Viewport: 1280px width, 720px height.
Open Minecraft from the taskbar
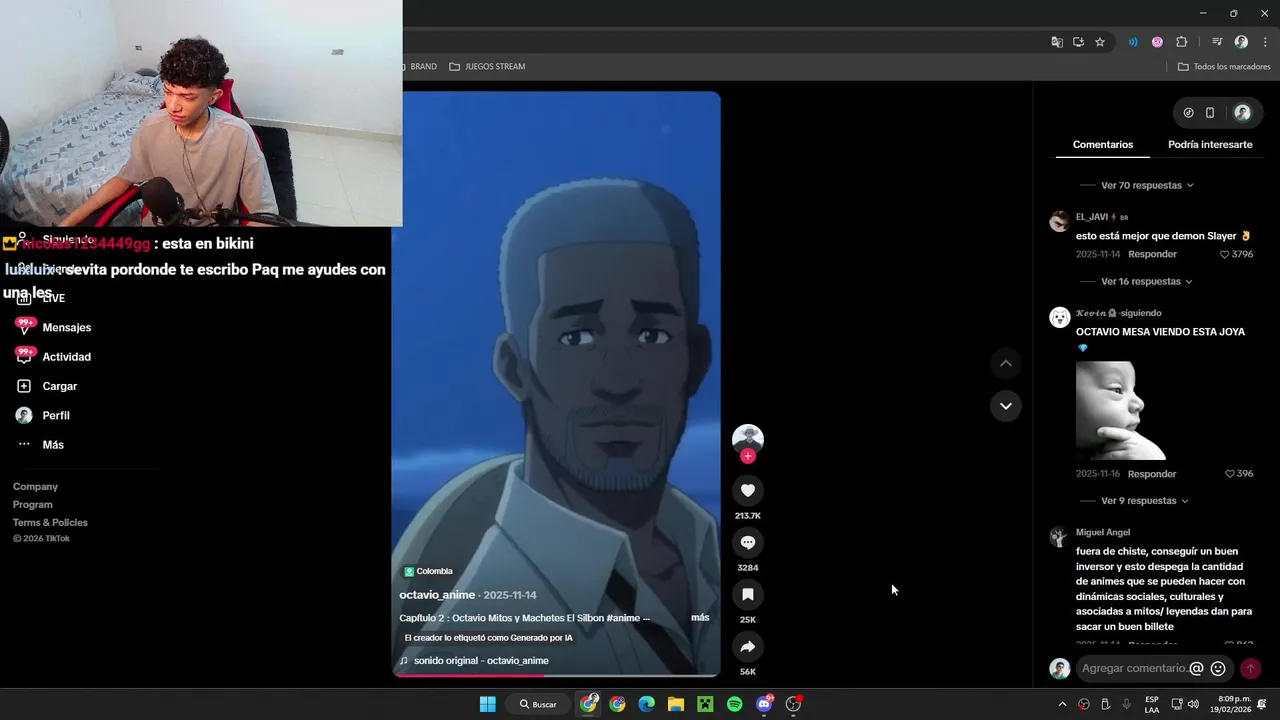tap(705, 704)
